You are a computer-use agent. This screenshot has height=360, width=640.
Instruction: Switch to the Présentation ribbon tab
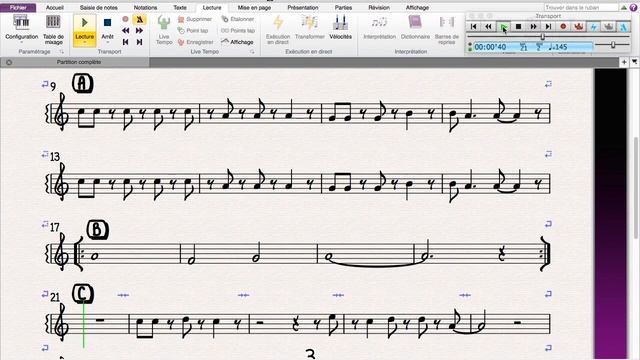[303, 7]
